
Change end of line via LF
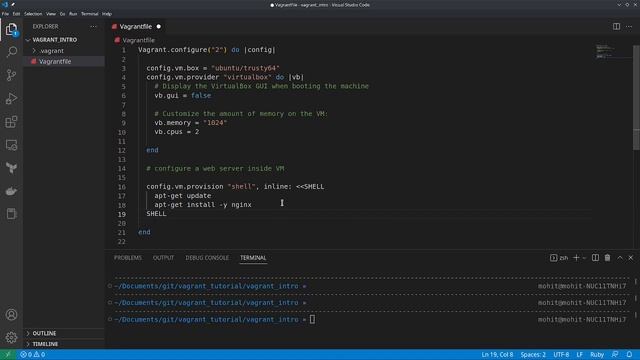click(x=579, y=354)
